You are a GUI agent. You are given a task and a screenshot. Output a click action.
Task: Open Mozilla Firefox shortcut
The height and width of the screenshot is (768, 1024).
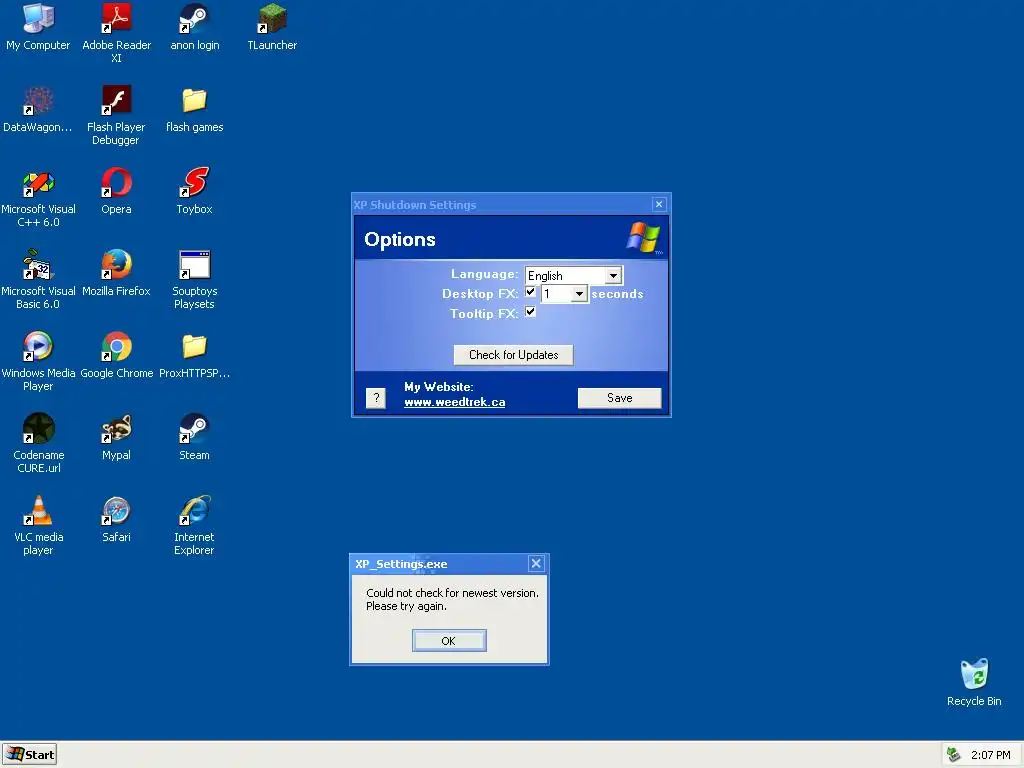point(116,274)
